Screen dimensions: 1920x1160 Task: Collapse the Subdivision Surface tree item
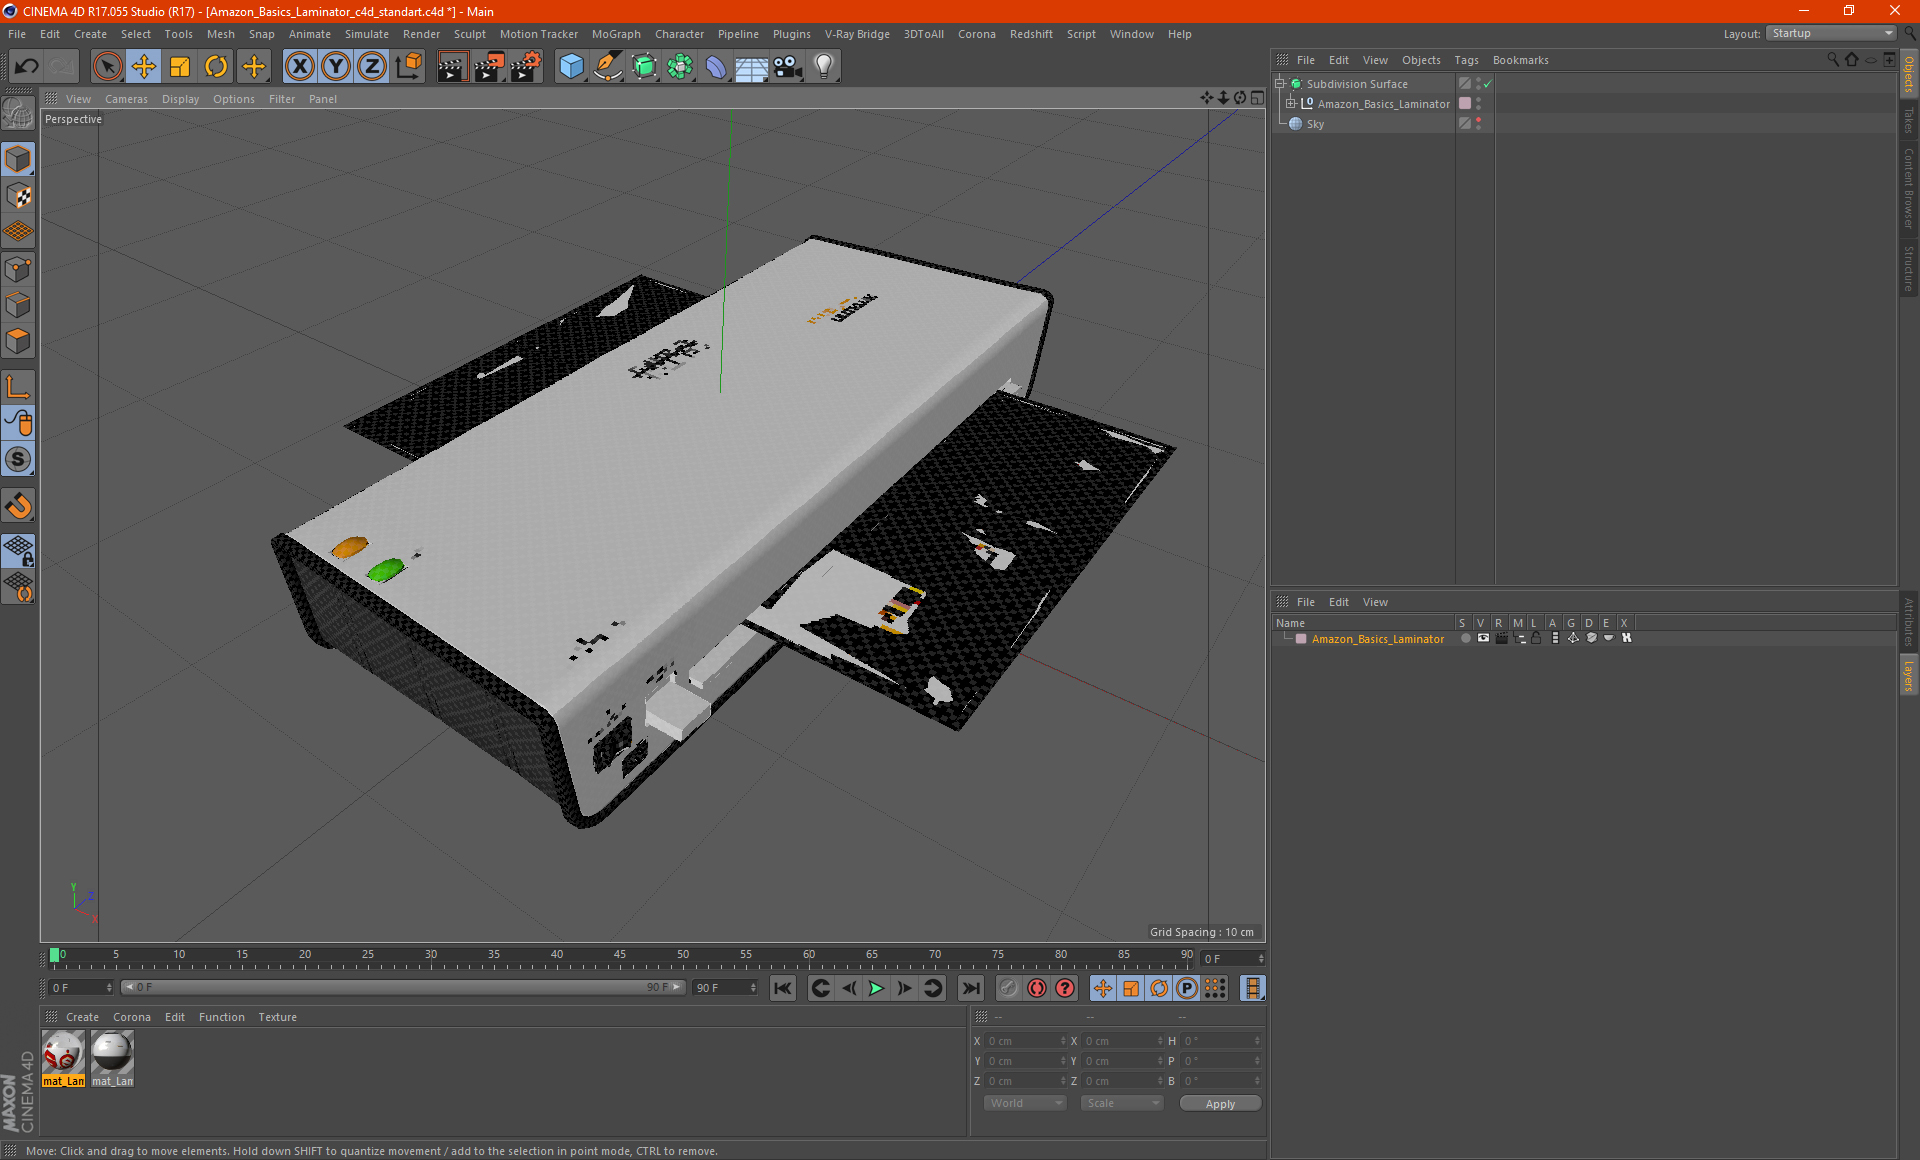[1279, 84]
